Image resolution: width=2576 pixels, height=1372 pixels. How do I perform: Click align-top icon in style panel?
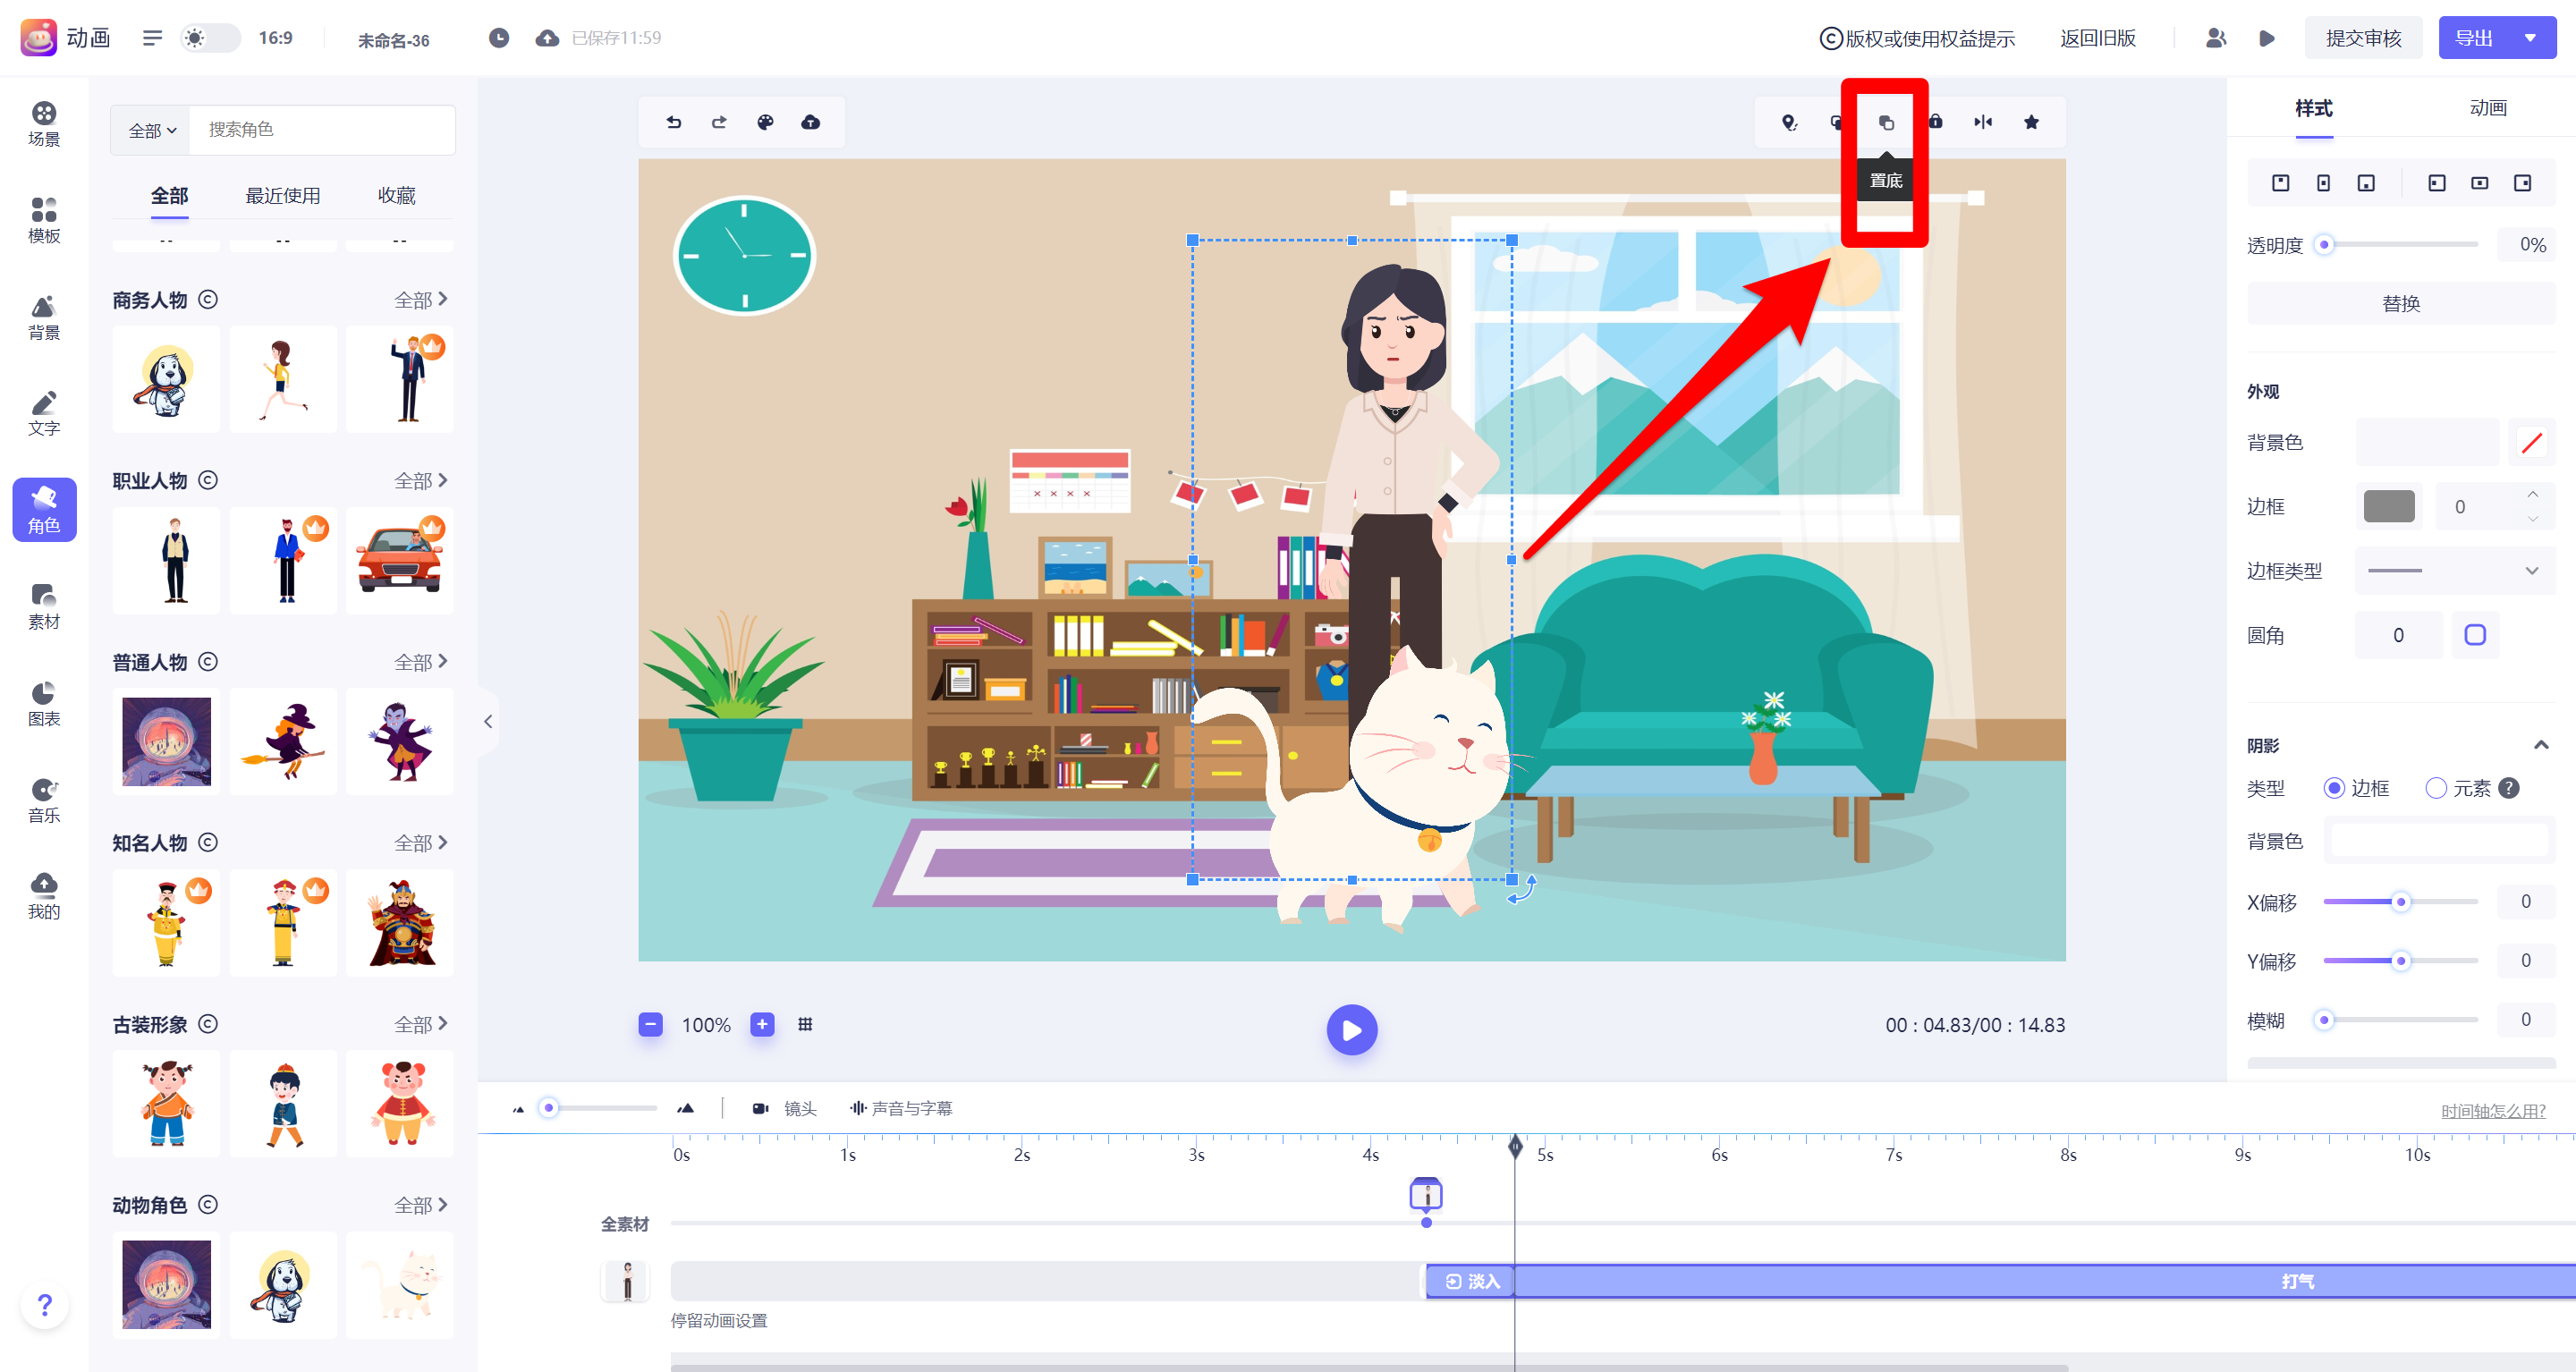pyautogui.click(x=2281, y=183)
